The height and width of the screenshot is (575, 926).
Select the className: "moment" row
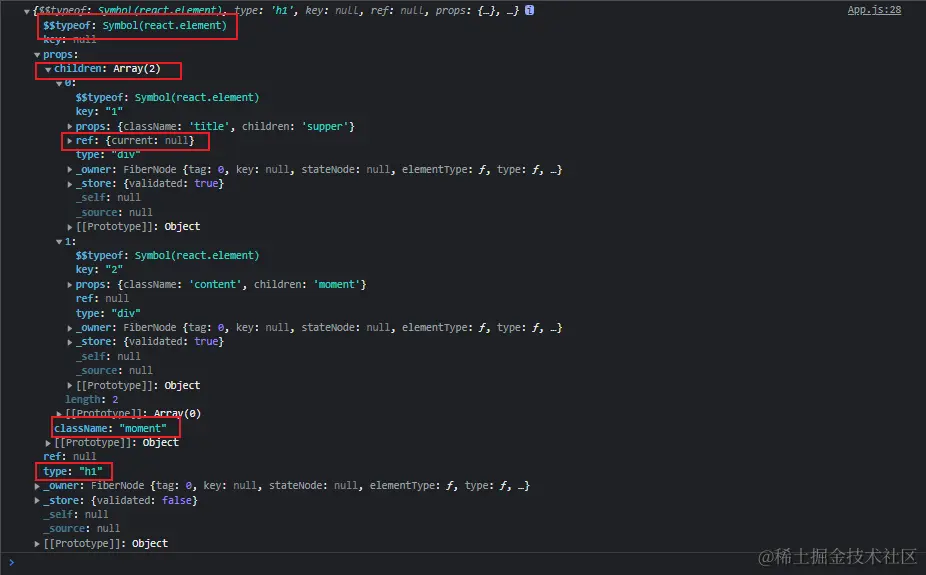[x=110, y=428]
